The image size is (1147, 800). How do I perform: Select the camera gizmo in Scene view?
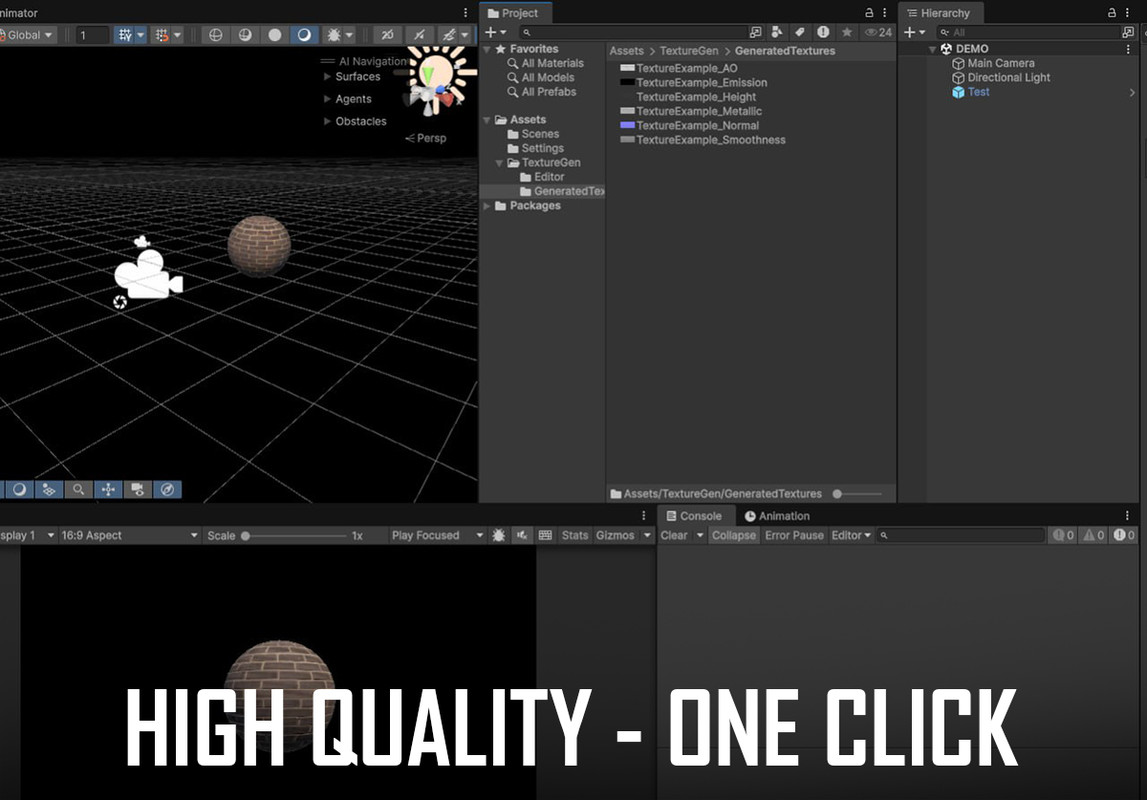(148, 275)
